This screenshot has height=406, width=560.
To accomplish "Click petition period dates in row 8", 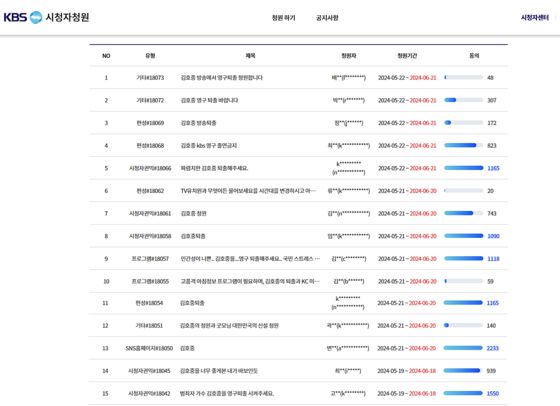I will 407,236.
